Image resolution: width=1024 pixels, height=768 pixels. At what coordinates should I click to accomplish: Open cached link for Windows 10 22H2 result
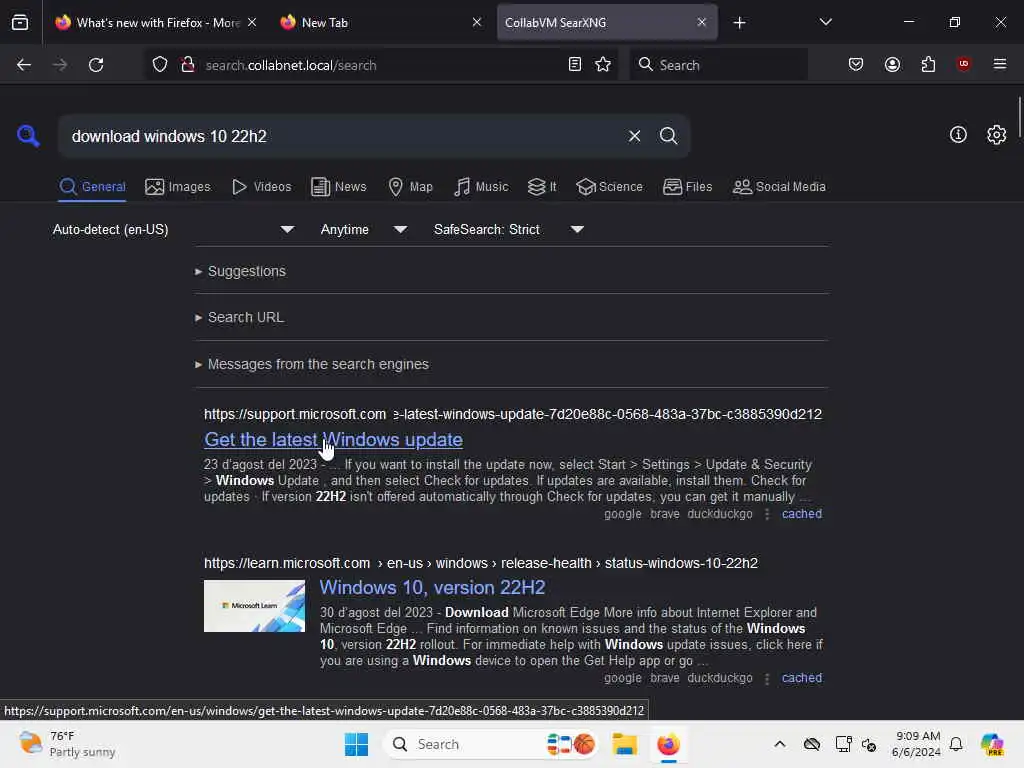[801, 678]
